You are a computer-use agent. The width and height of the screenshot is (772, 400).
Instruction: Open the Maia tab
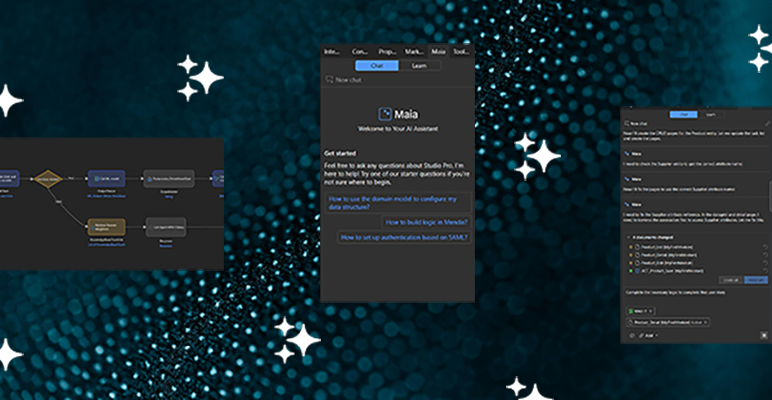438,51
